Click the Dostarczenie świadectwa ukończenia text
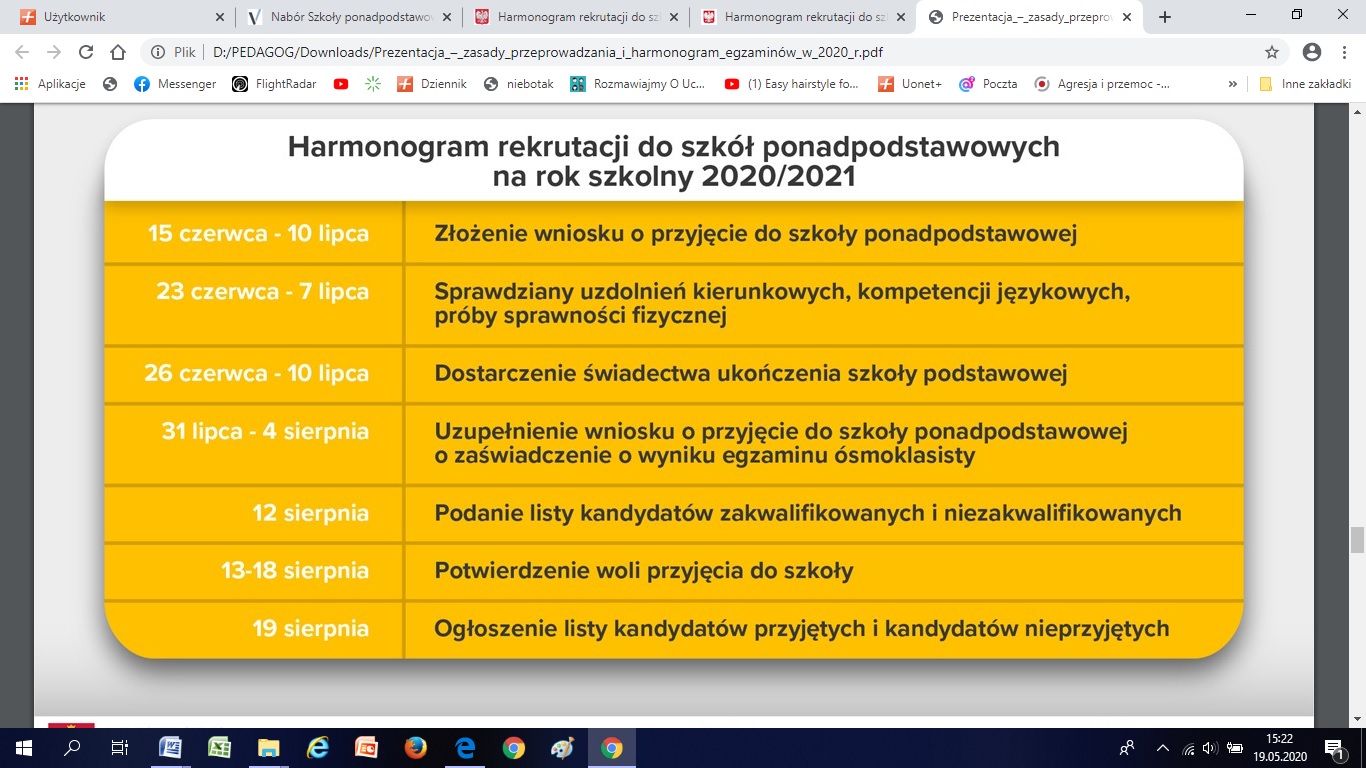This screenshot has width=1366, height=768. tap(751, 374)
